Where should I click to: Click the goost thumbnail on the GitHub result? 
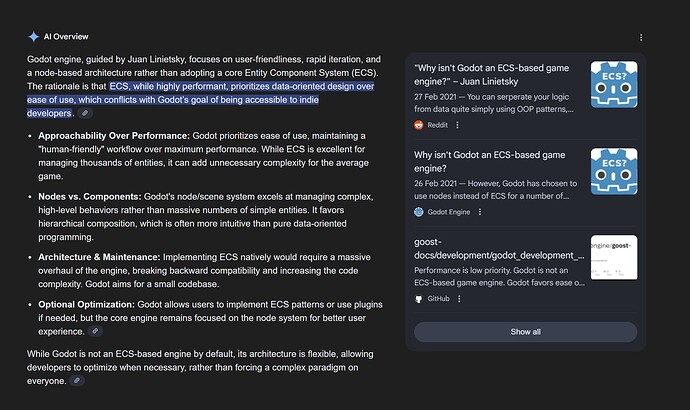(x=613, y=258)
